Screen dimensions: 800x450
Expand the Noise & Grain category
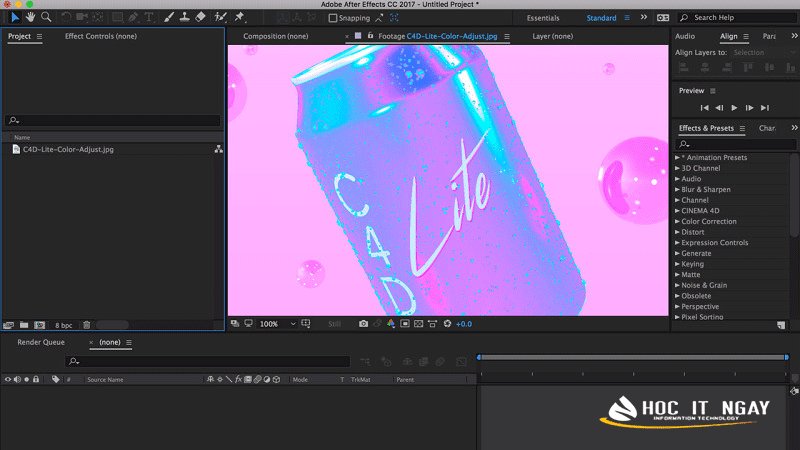click(678, 285)
